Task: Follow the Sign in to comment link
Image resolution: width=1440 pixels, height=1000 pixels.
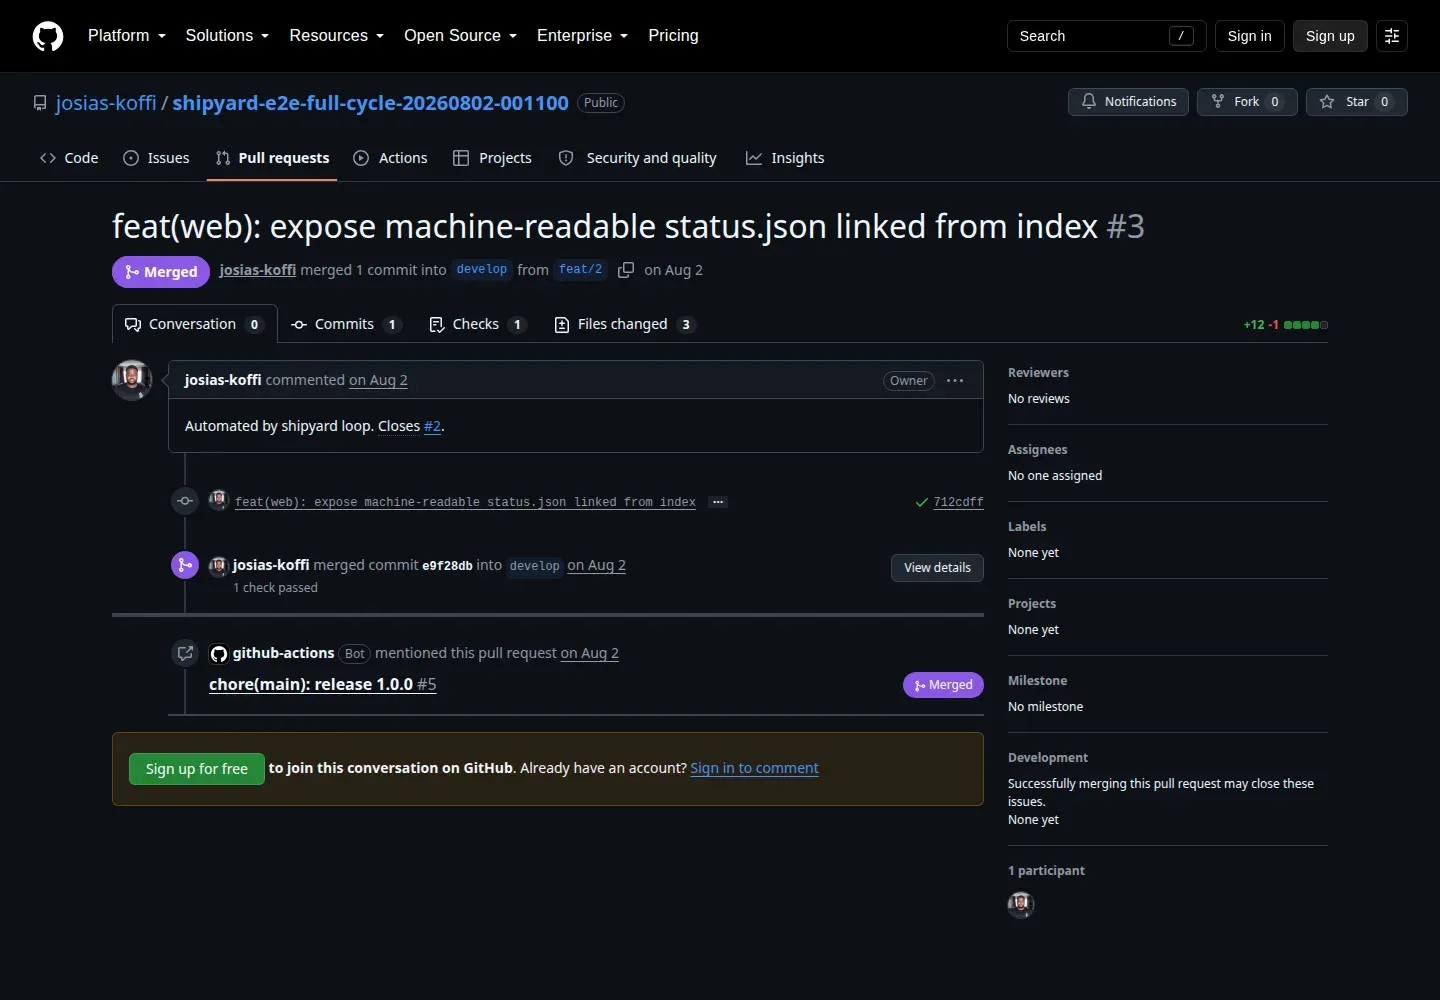Action: [x=754, y=768]
